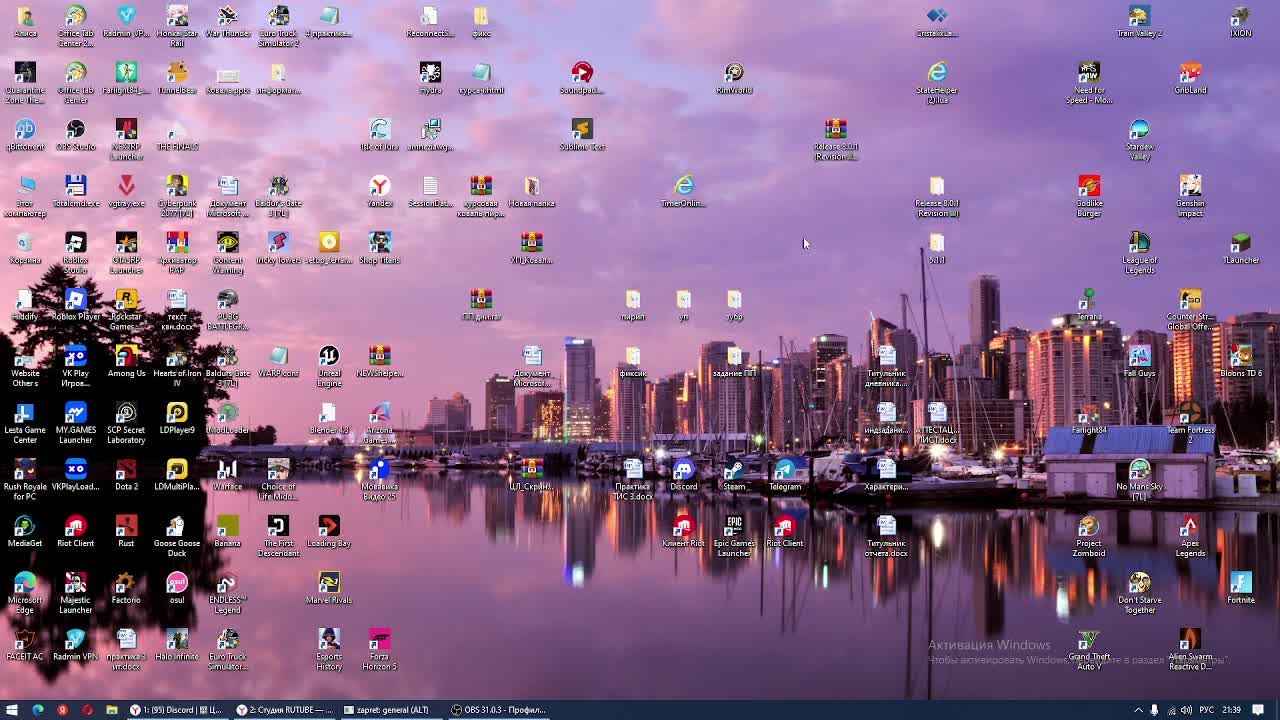Viewport: 1280px width, 720px height.
Task: Open the volume control in the tray
Action: click(x=1186, y=710)
